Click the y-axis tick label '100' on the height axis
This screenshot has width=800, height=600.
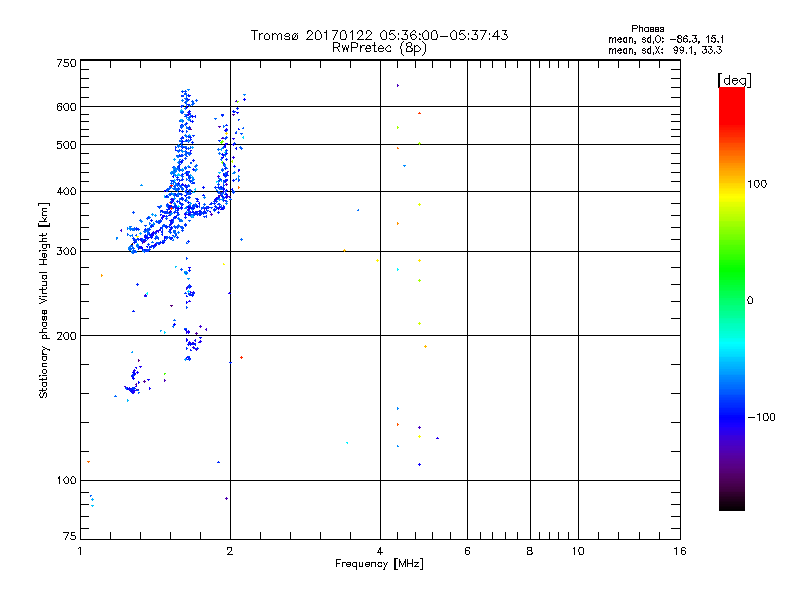[66, 481]
